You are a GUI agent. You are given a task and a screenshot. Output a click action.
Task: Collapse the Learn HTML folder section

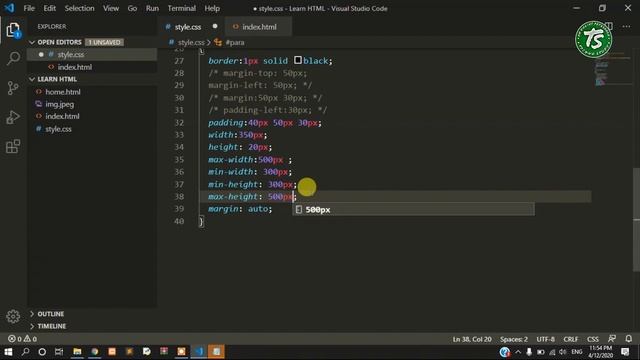[32, 79]
